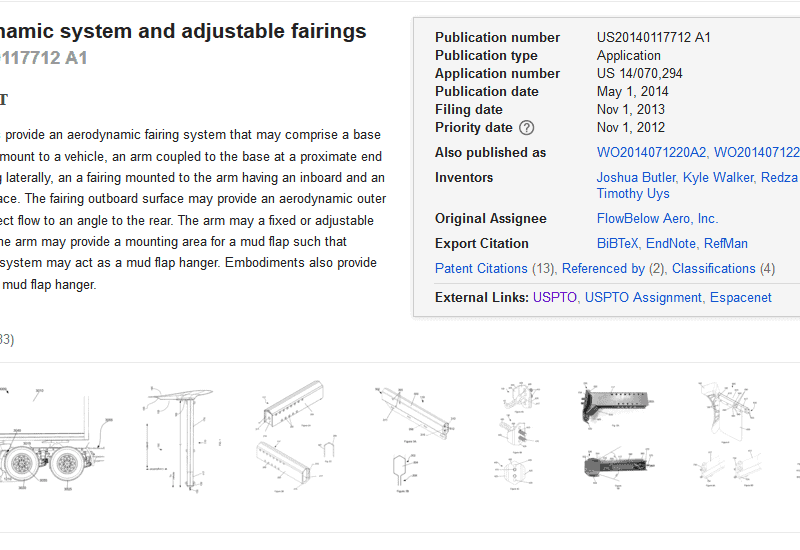View the mounting base brackets drawing thumbnail

517,437
